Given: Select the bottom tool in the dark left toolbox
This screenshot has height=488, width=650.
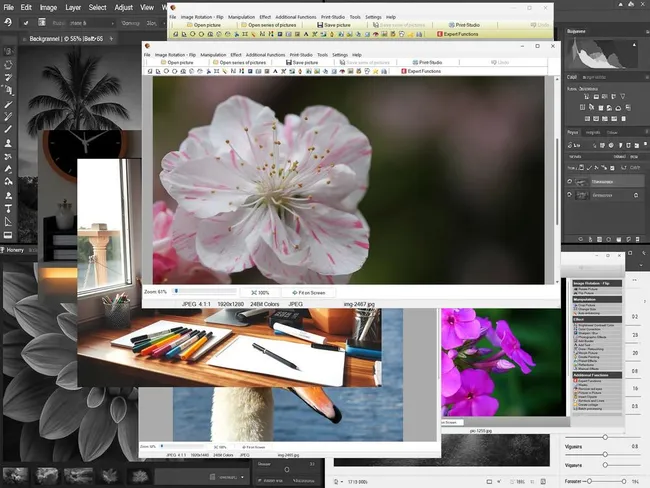Looking at the screenshot, I should pos(8,235).
